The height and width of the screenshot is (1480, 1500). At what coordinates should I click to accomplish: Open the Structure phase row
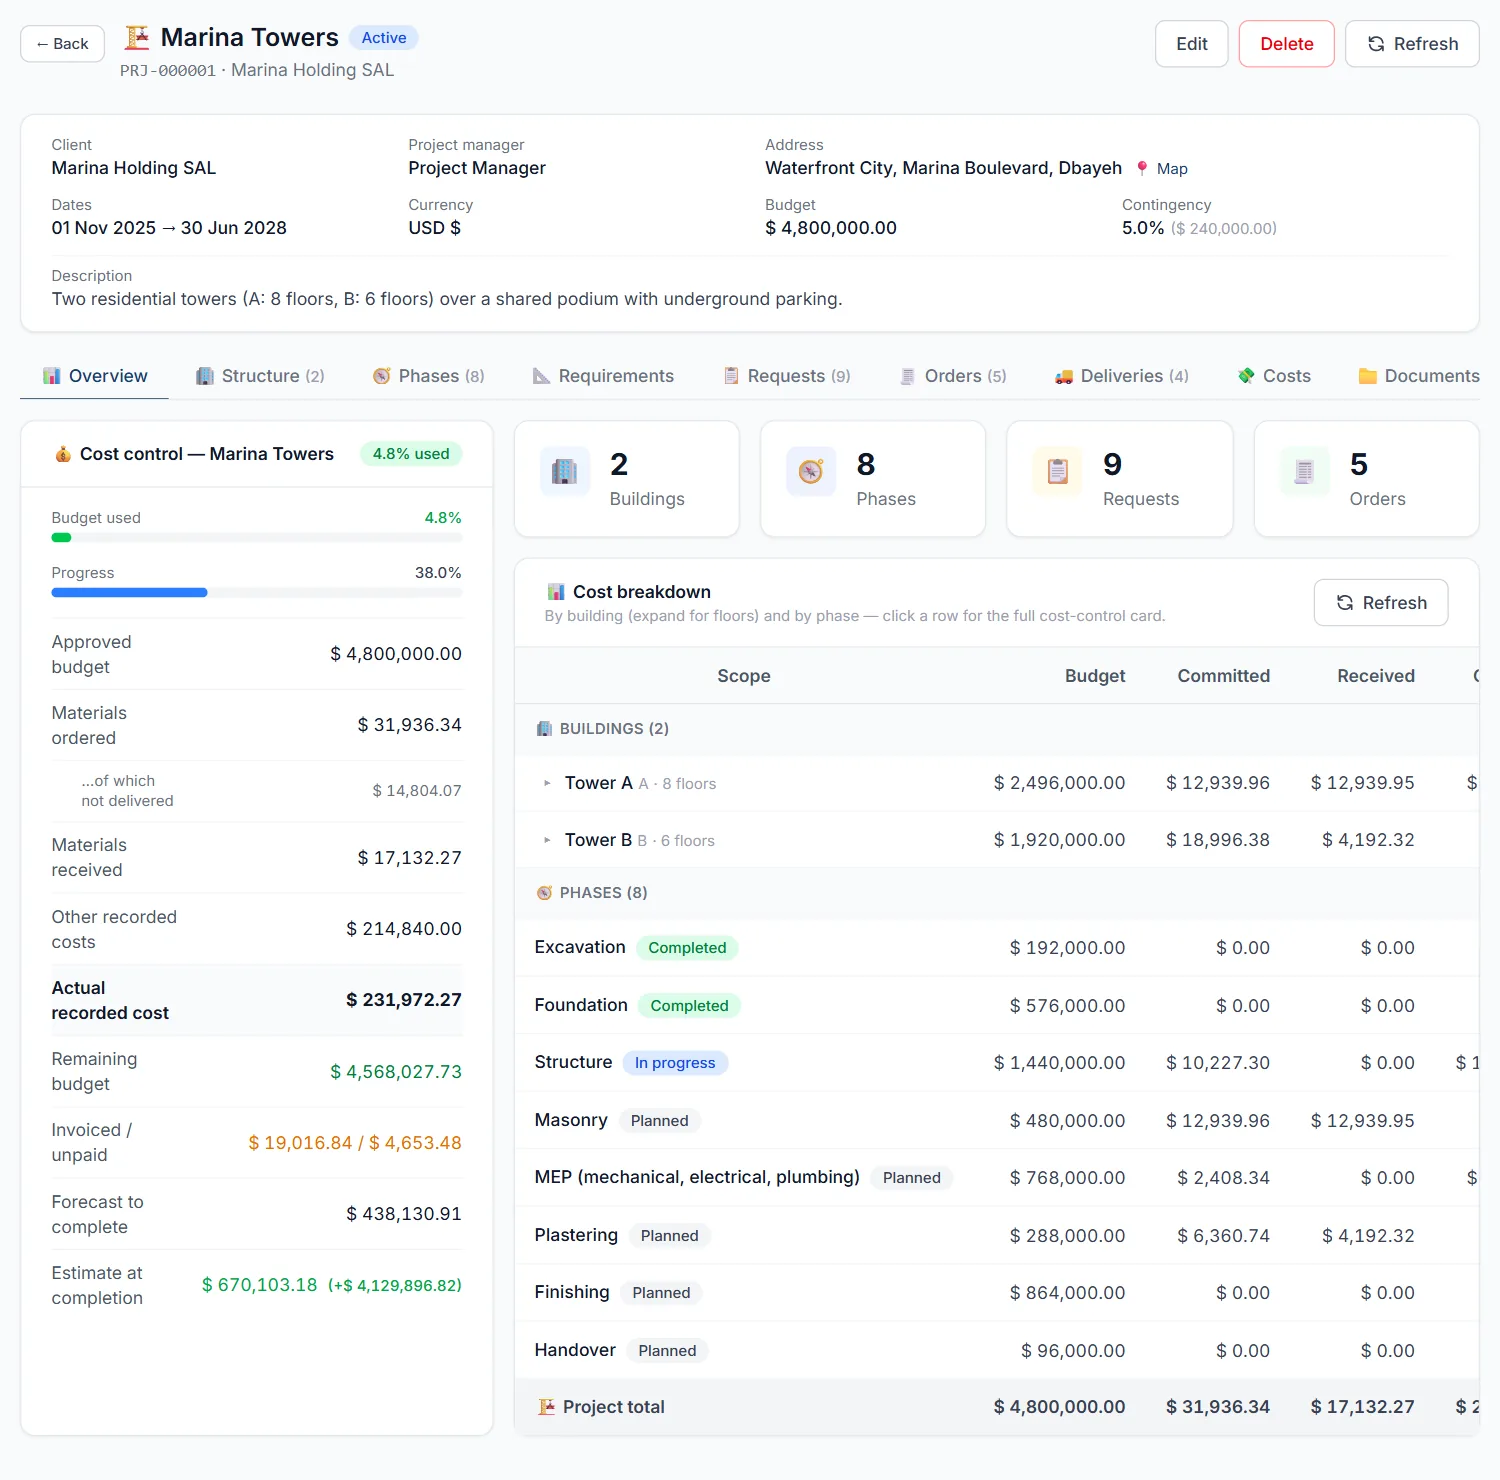pos(997,1063)
